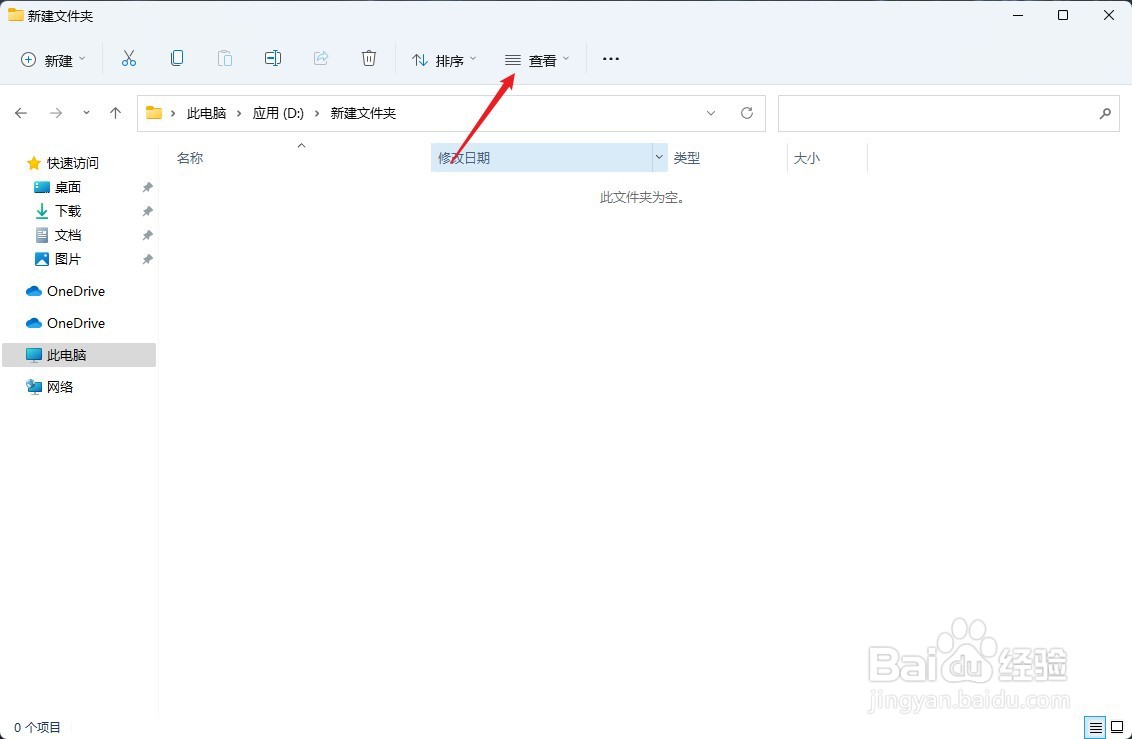Viewport: 1132px width, 739px height.
Task: Maximize the 新建文件夹 window
Action: pyautogui.click(x=1063, y=15)
